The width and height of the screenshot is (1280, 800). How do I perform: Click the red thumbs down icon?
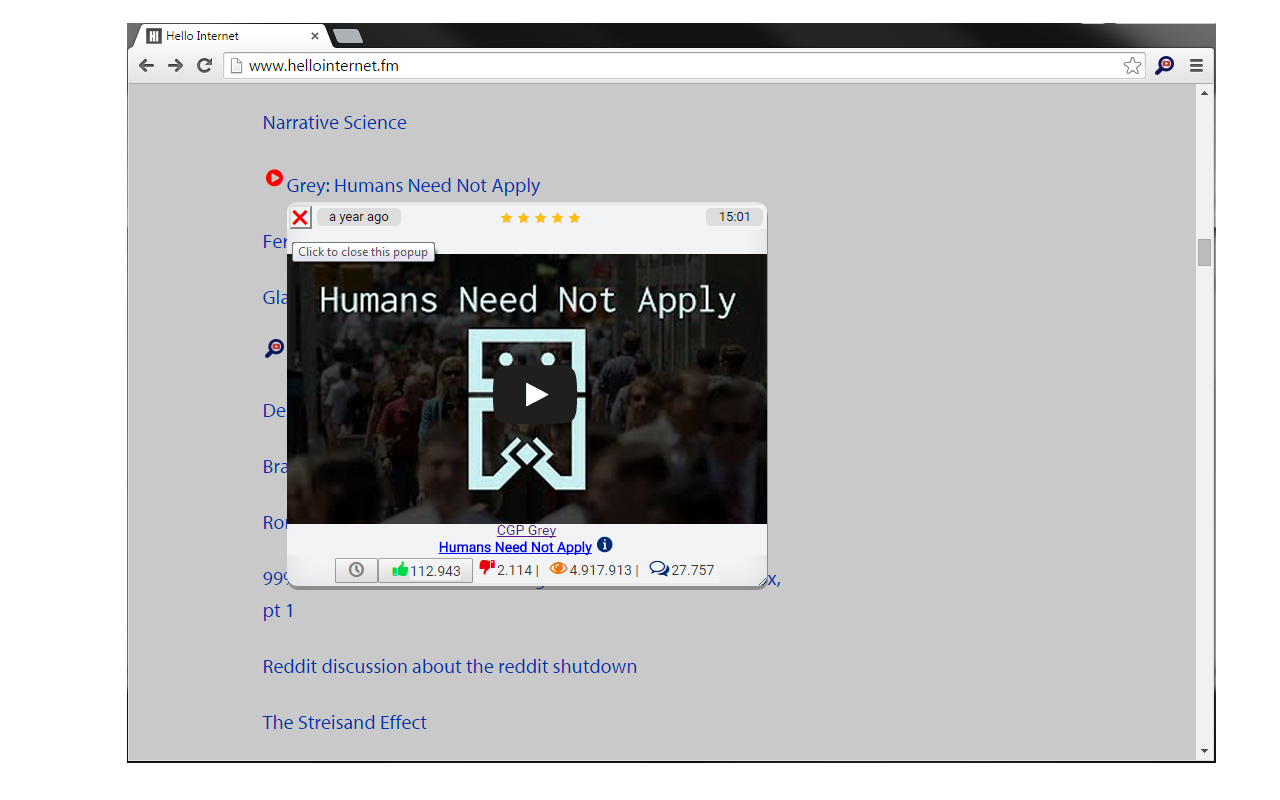(x=487, y=568)
